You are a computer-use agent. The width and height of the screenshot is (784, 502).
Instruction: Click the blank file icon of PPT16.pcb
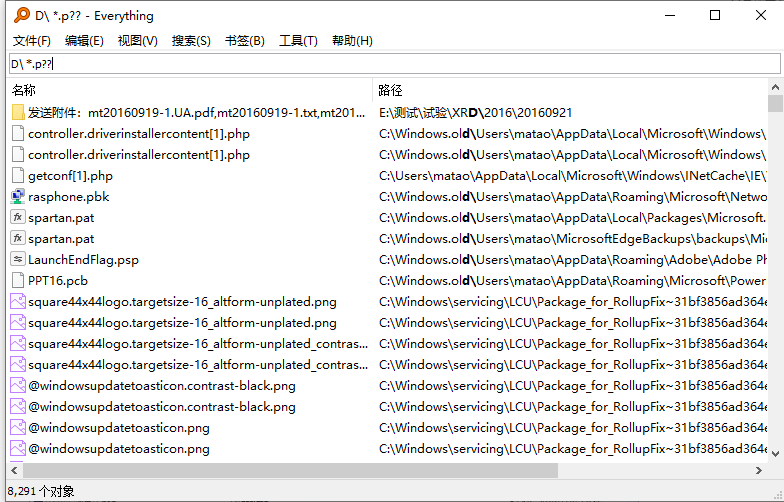click(x=18, y=280)
